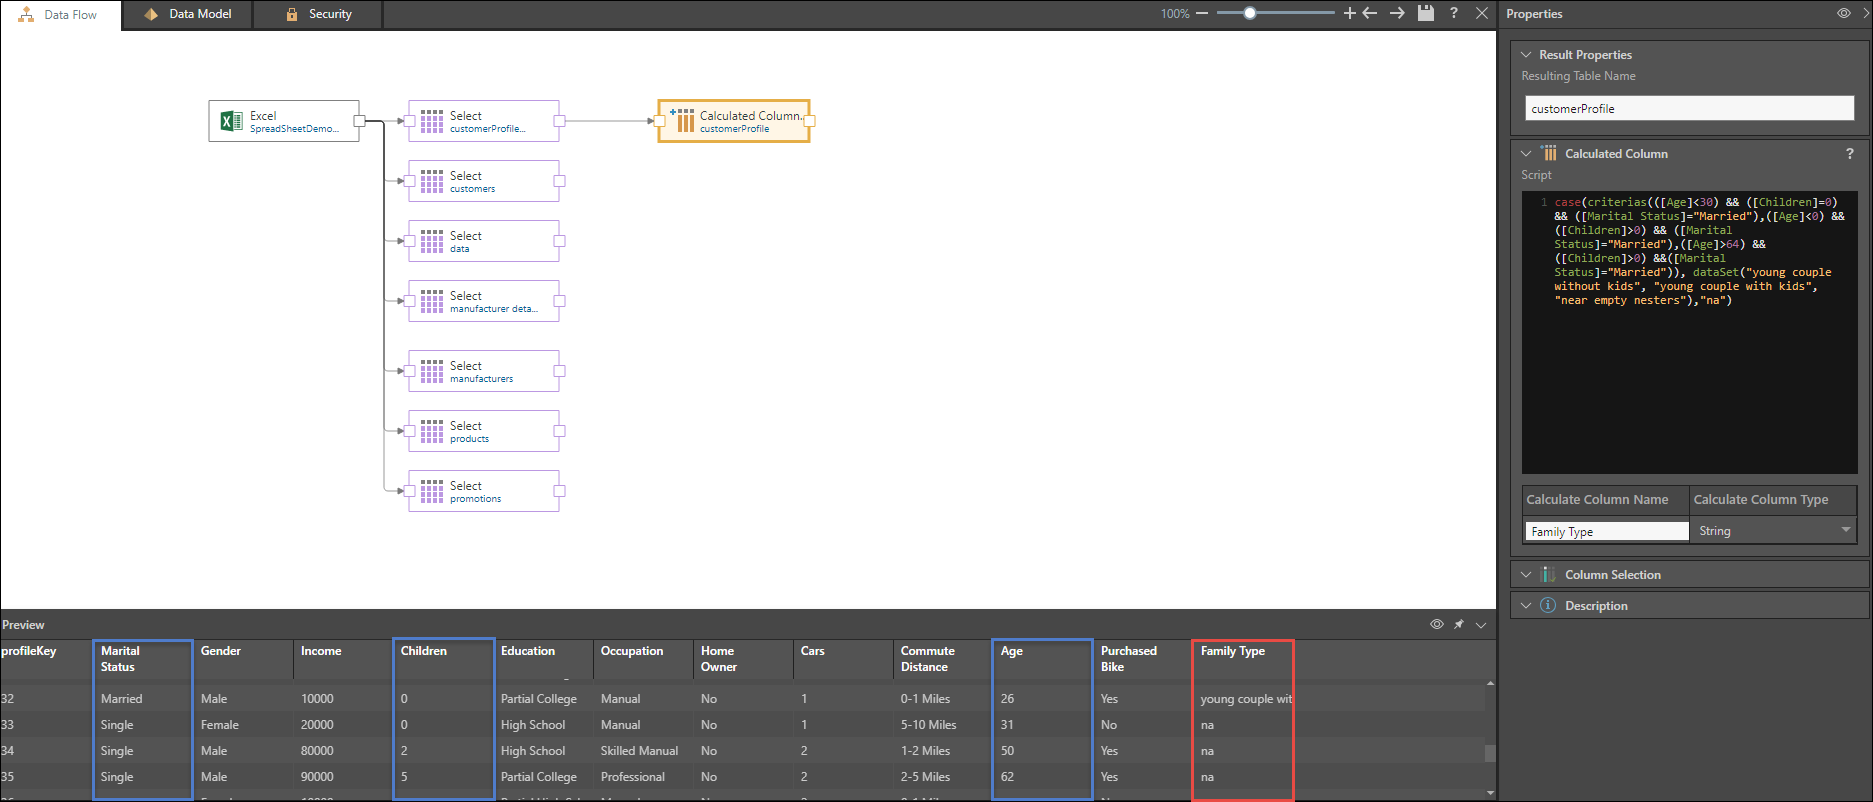Screen dimensions: 1873x802
Task: Click the undo left arrow icon
Action: [1370, 13]
